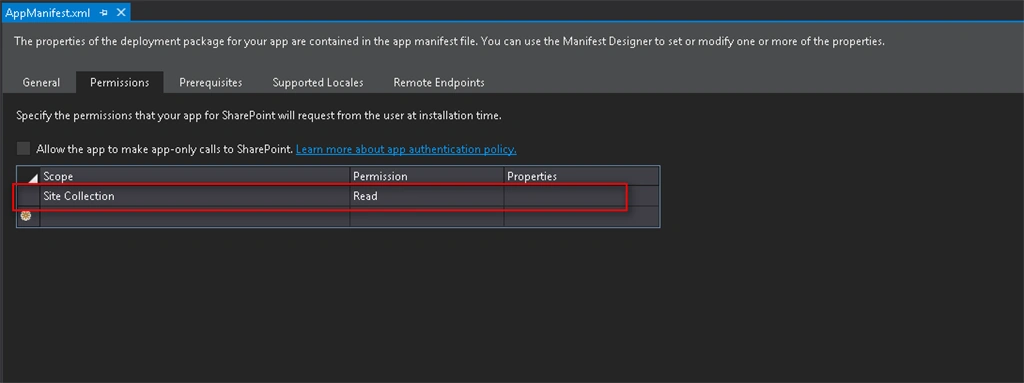Open Learn more about app authentication policy link
Image resolution: width=1024 pixels, height=383 pixels.
pyautogui.click(x=406, y=150)
